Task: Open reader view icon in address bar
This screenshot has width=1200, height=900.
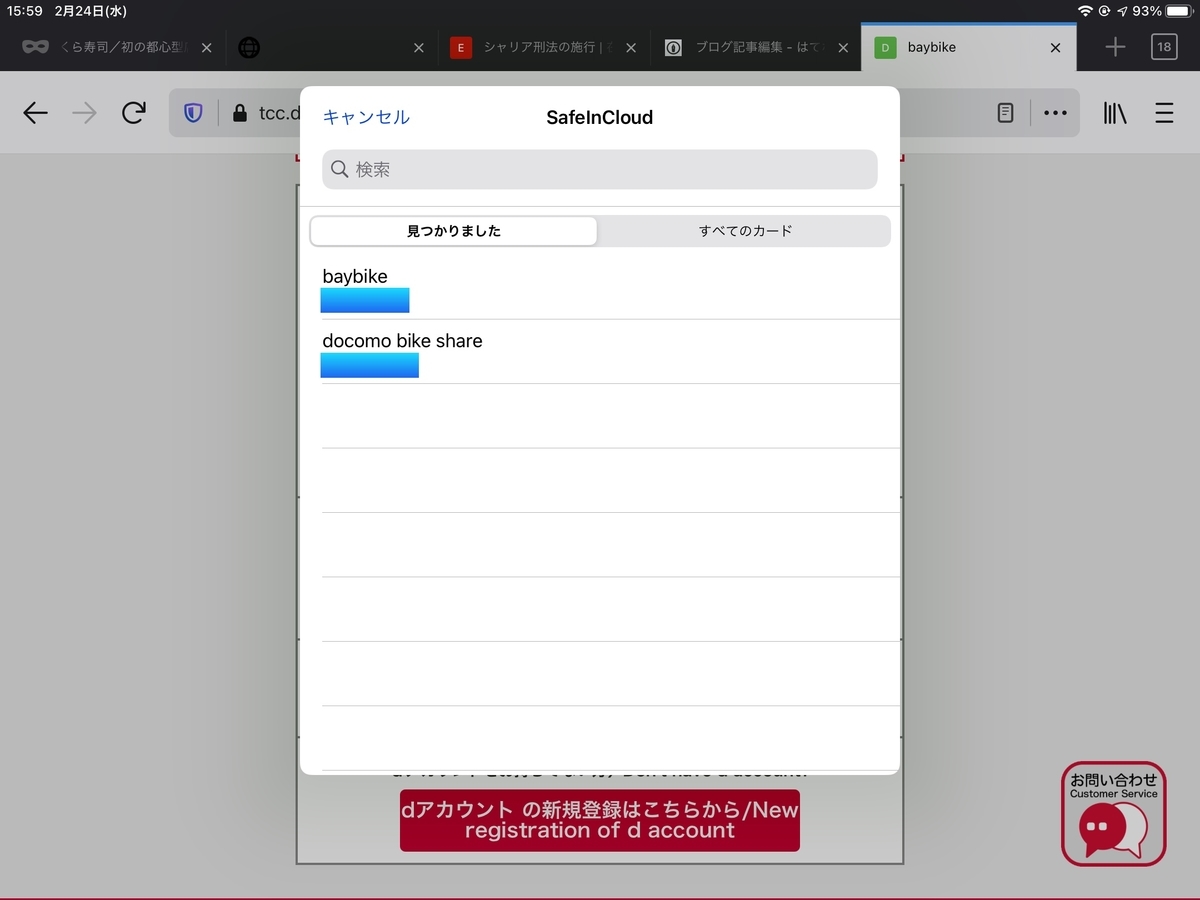Action: tap(1006, 114)
